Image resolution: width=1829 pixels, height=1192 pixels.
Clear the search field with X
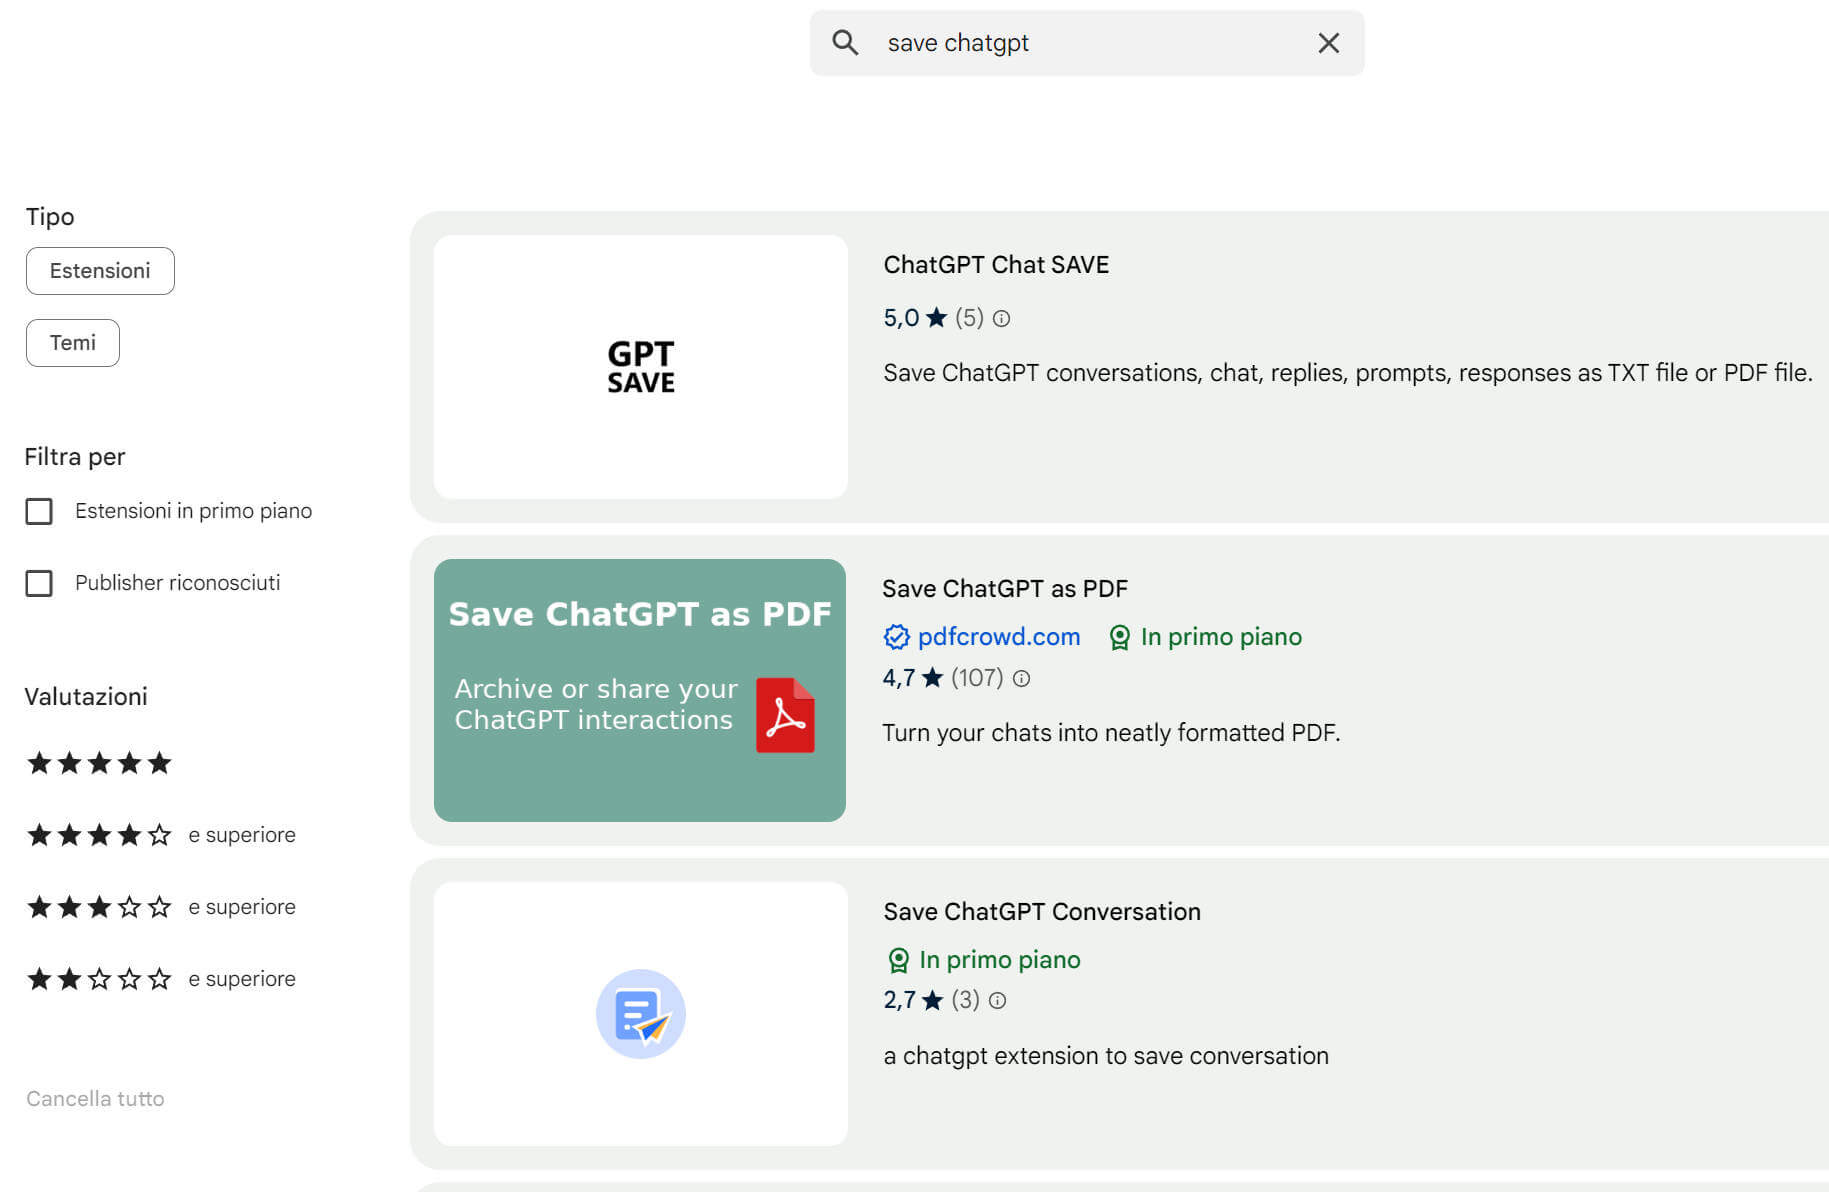[x=1328, y=43]
